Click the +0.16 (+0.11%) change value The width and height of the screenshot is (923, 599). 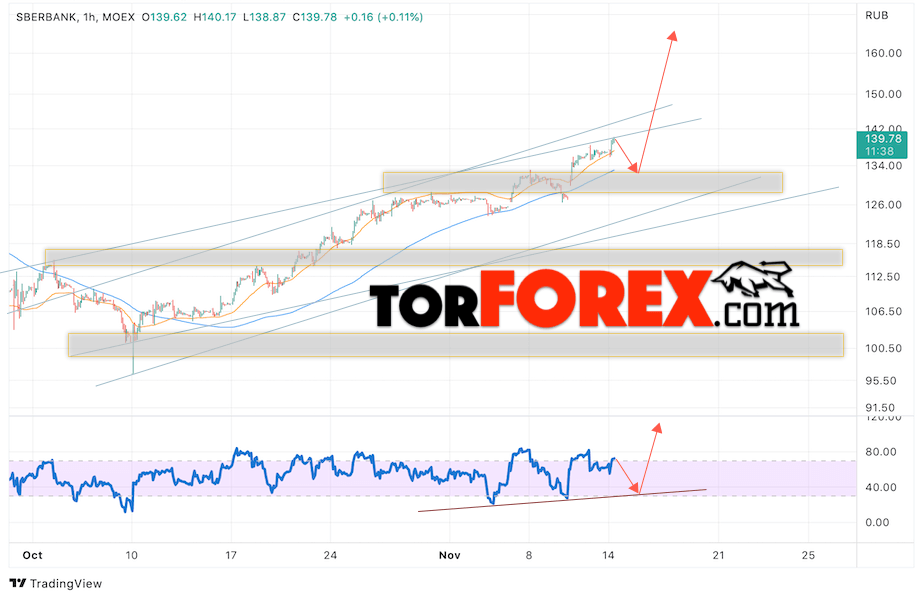click(383, 17)
